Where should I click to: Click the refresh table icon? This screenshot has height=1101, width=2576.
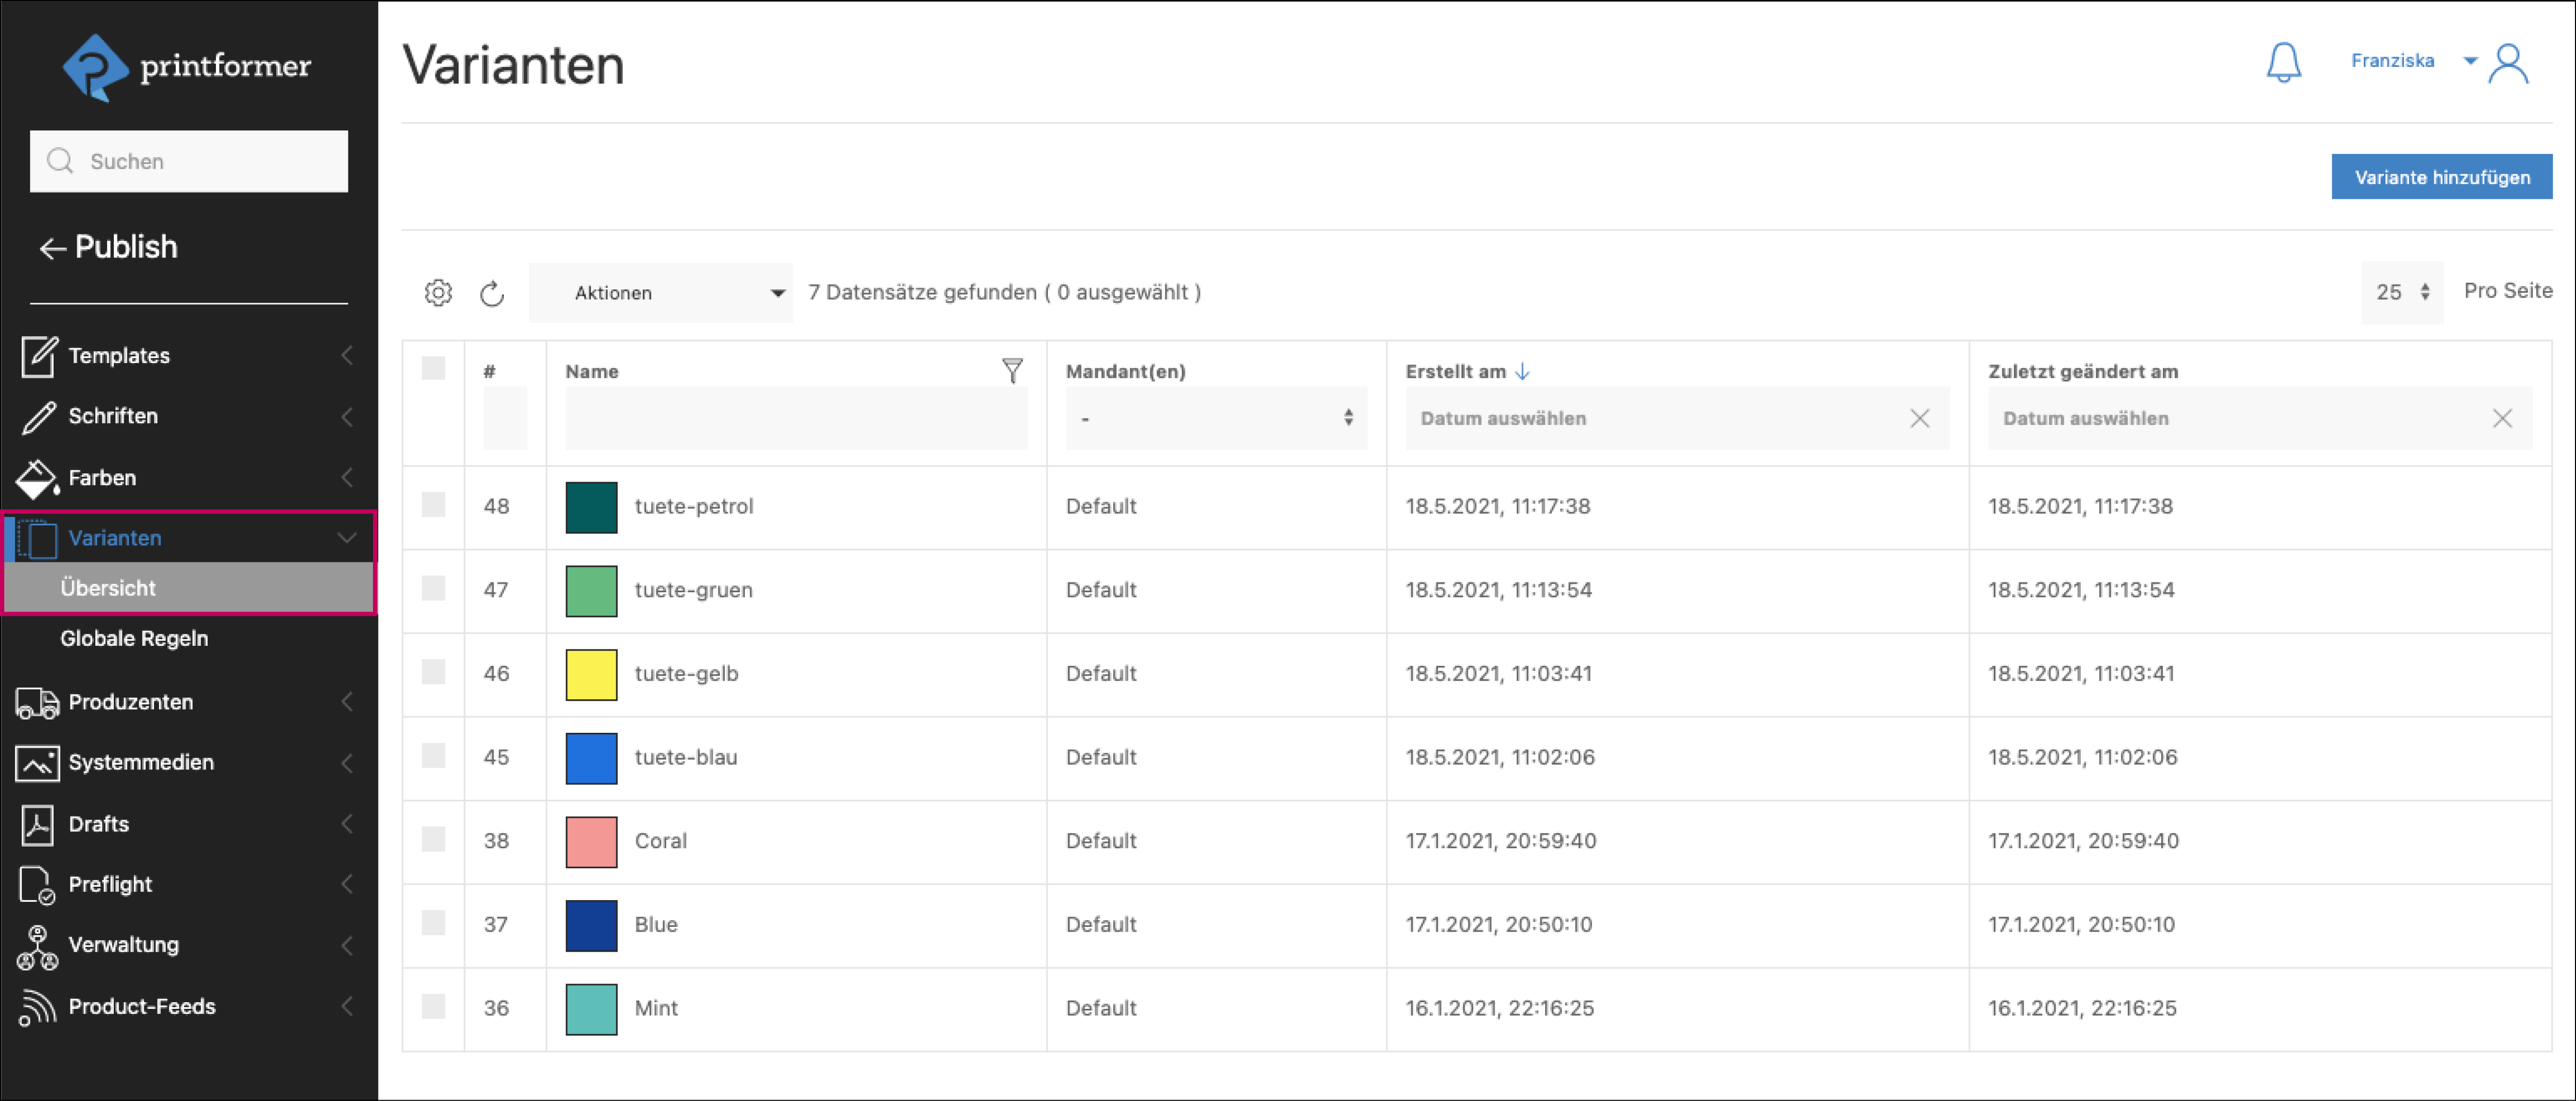(492, 293)
